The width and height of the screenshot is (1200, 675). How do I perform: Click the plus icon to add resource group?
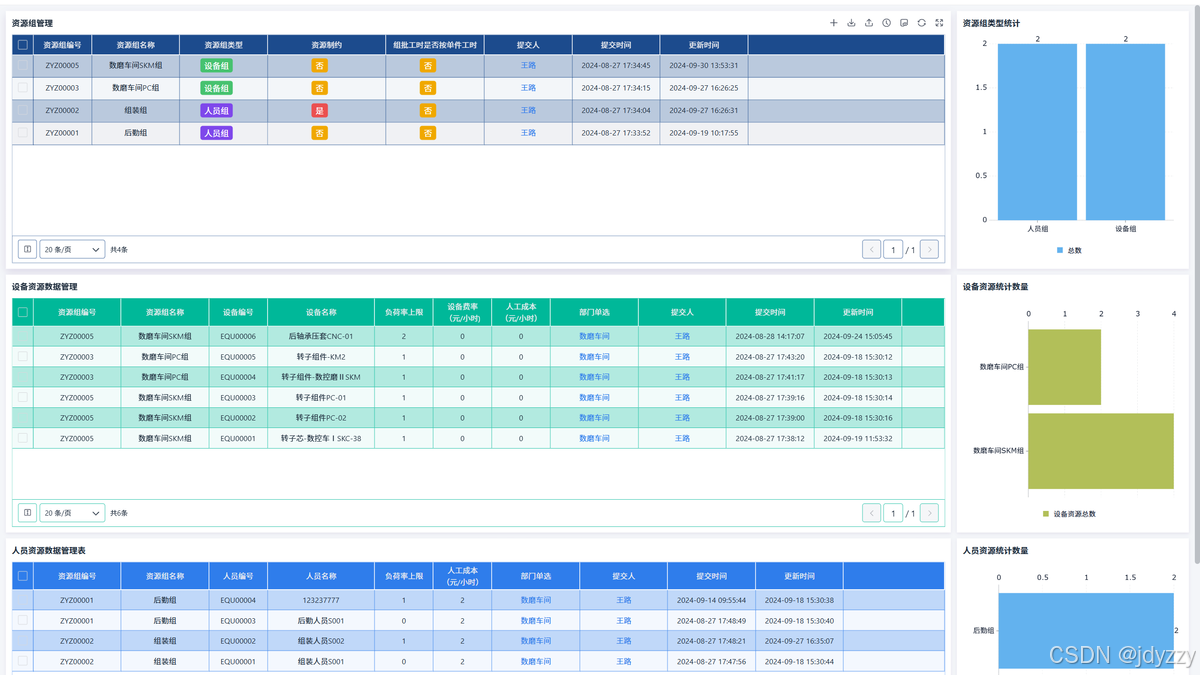[834, 23]
